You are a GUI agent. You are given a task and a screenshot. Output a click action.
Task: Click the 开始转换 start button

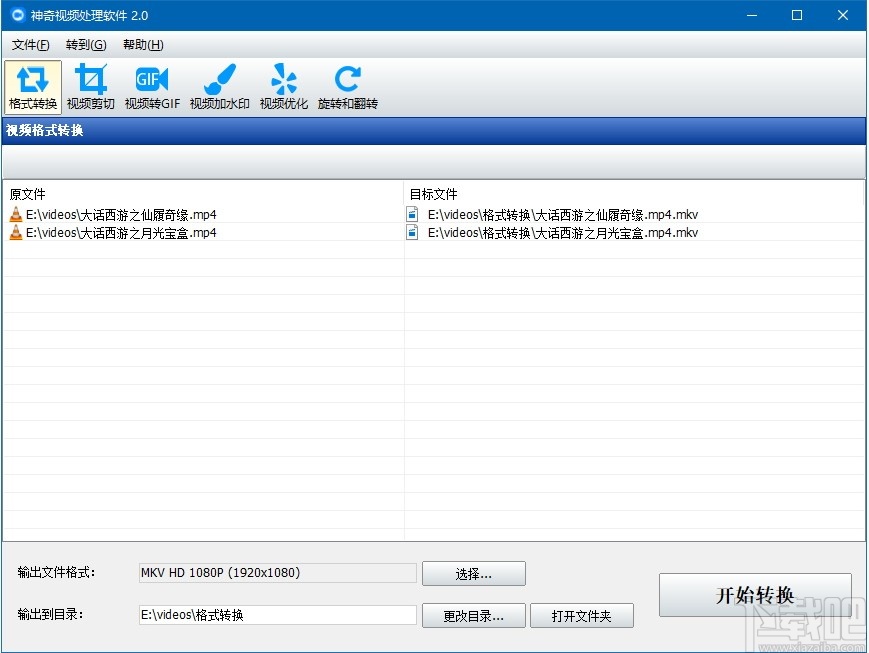coord(755,595)
